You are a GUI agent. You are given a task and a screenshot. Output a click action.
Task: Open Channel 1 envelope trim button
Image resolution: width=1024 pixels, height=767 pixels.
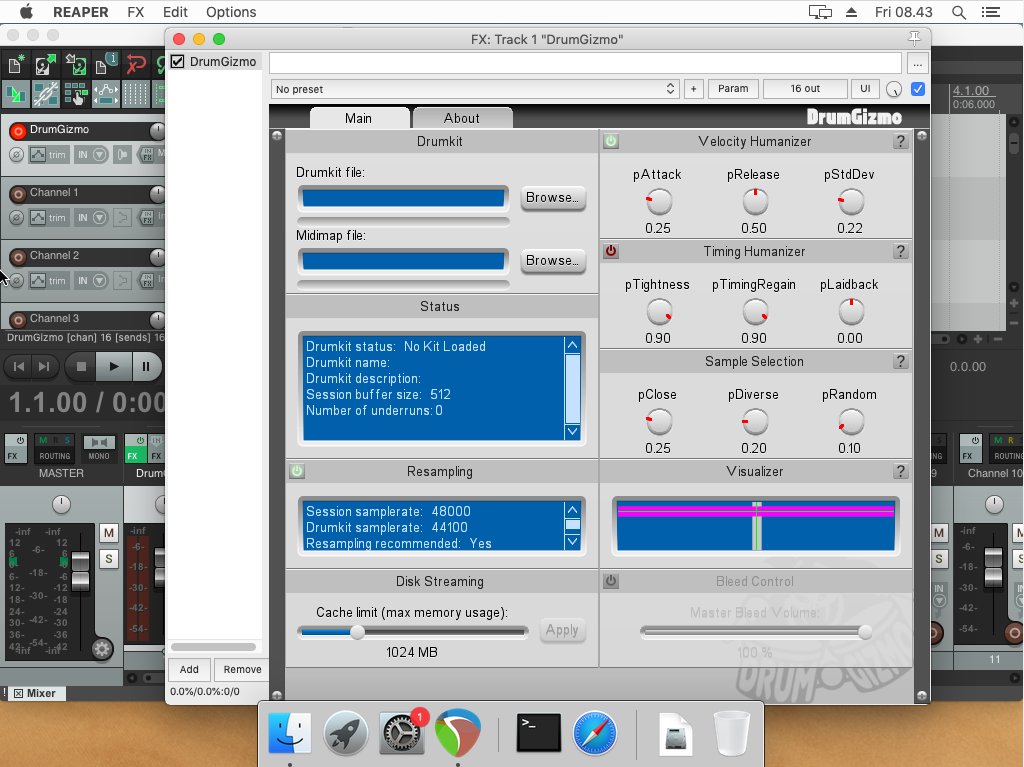click(48, 218)
